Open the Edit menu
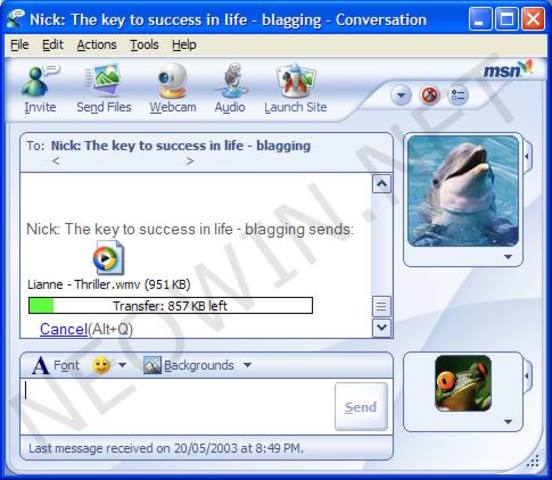552x480 pixels. 52,45
